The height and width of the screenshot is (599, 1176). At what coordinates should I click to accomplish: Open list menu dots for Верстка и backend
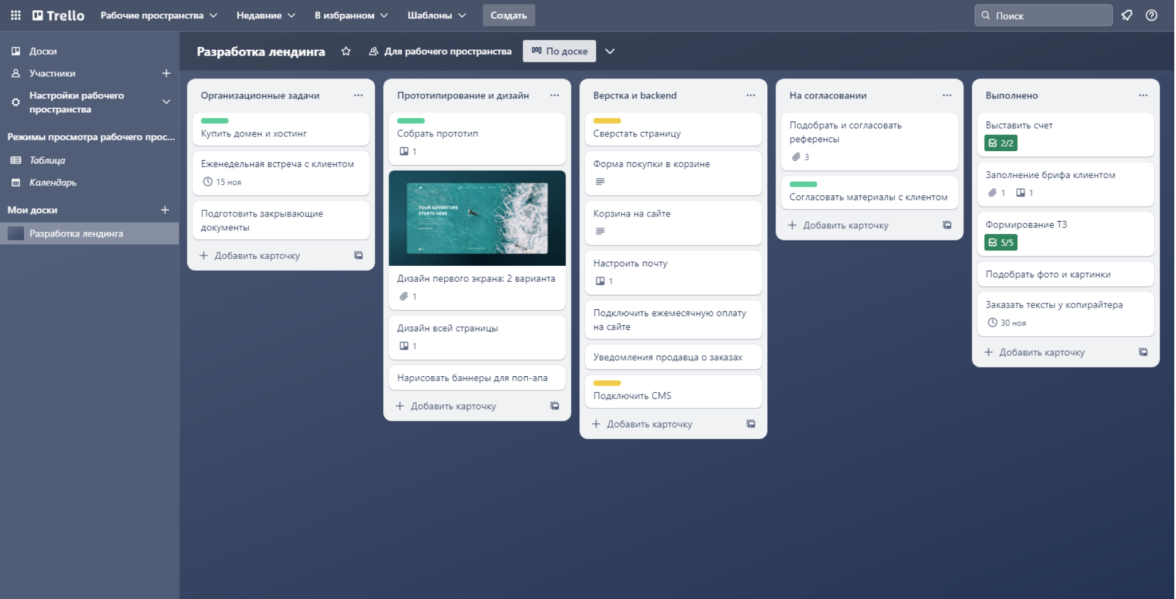(751, 95)
